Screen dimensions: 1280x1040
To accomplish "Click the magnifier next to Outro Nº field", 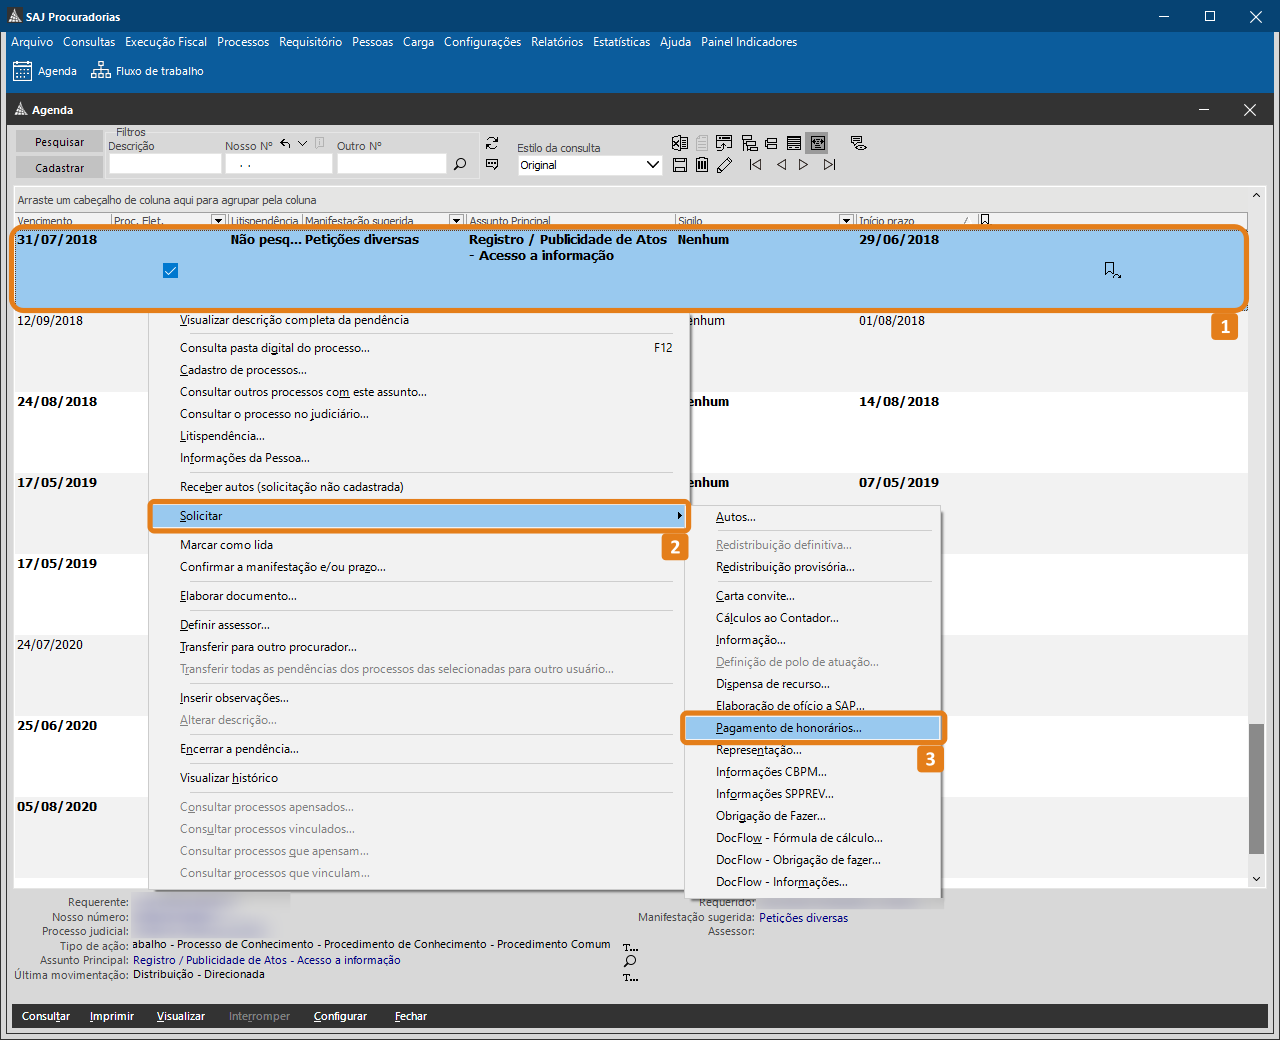I will point(460,164).
